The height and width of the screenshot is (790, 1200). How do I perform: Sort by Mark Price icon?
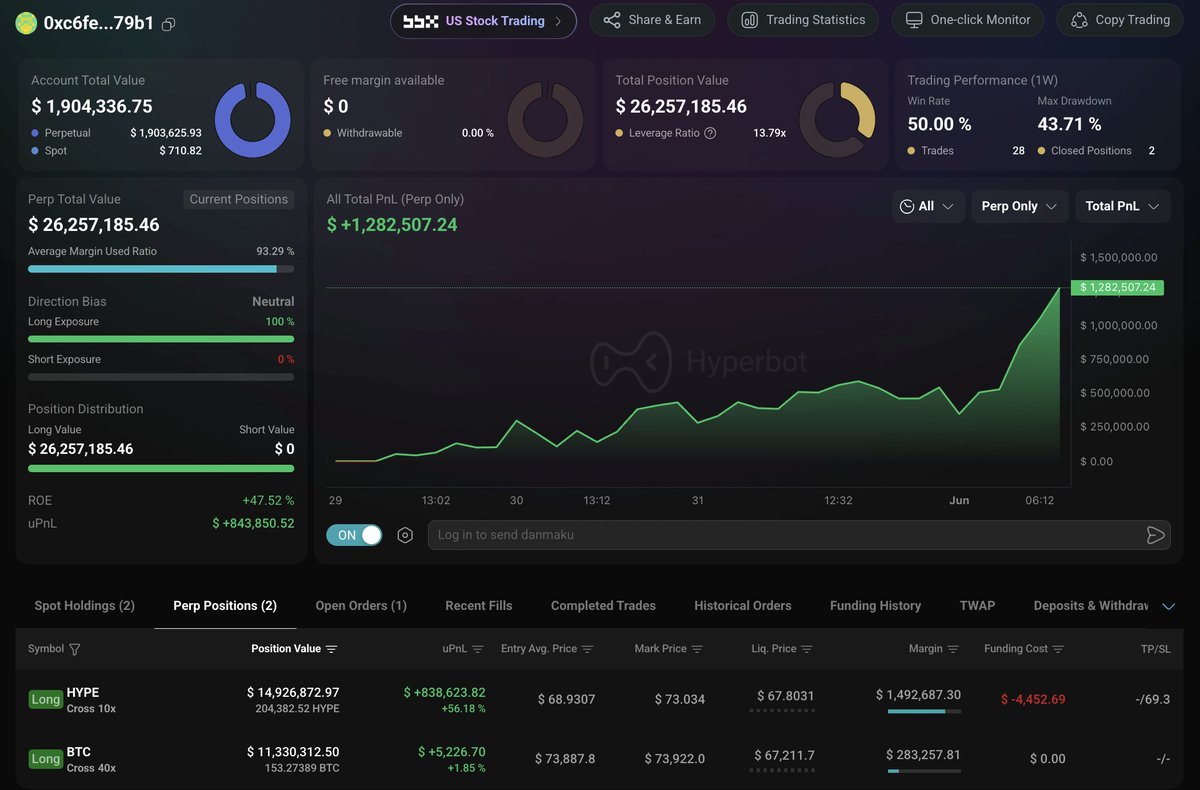698,649
